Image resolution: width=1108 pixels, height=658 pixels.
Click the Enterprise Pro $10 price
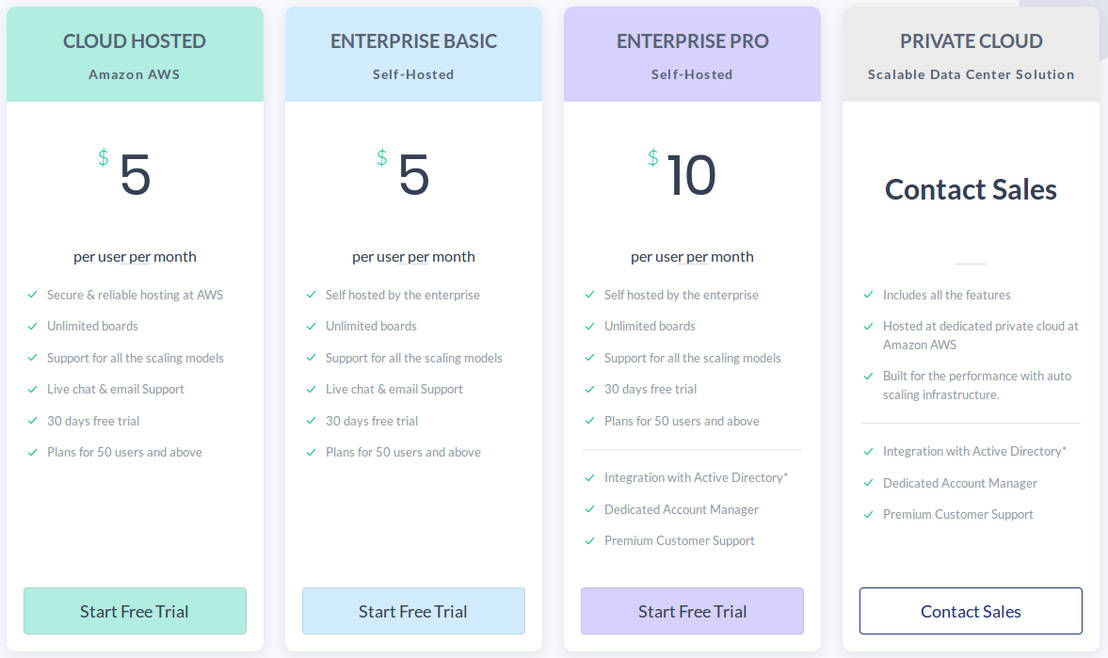[x=690, y=175]
